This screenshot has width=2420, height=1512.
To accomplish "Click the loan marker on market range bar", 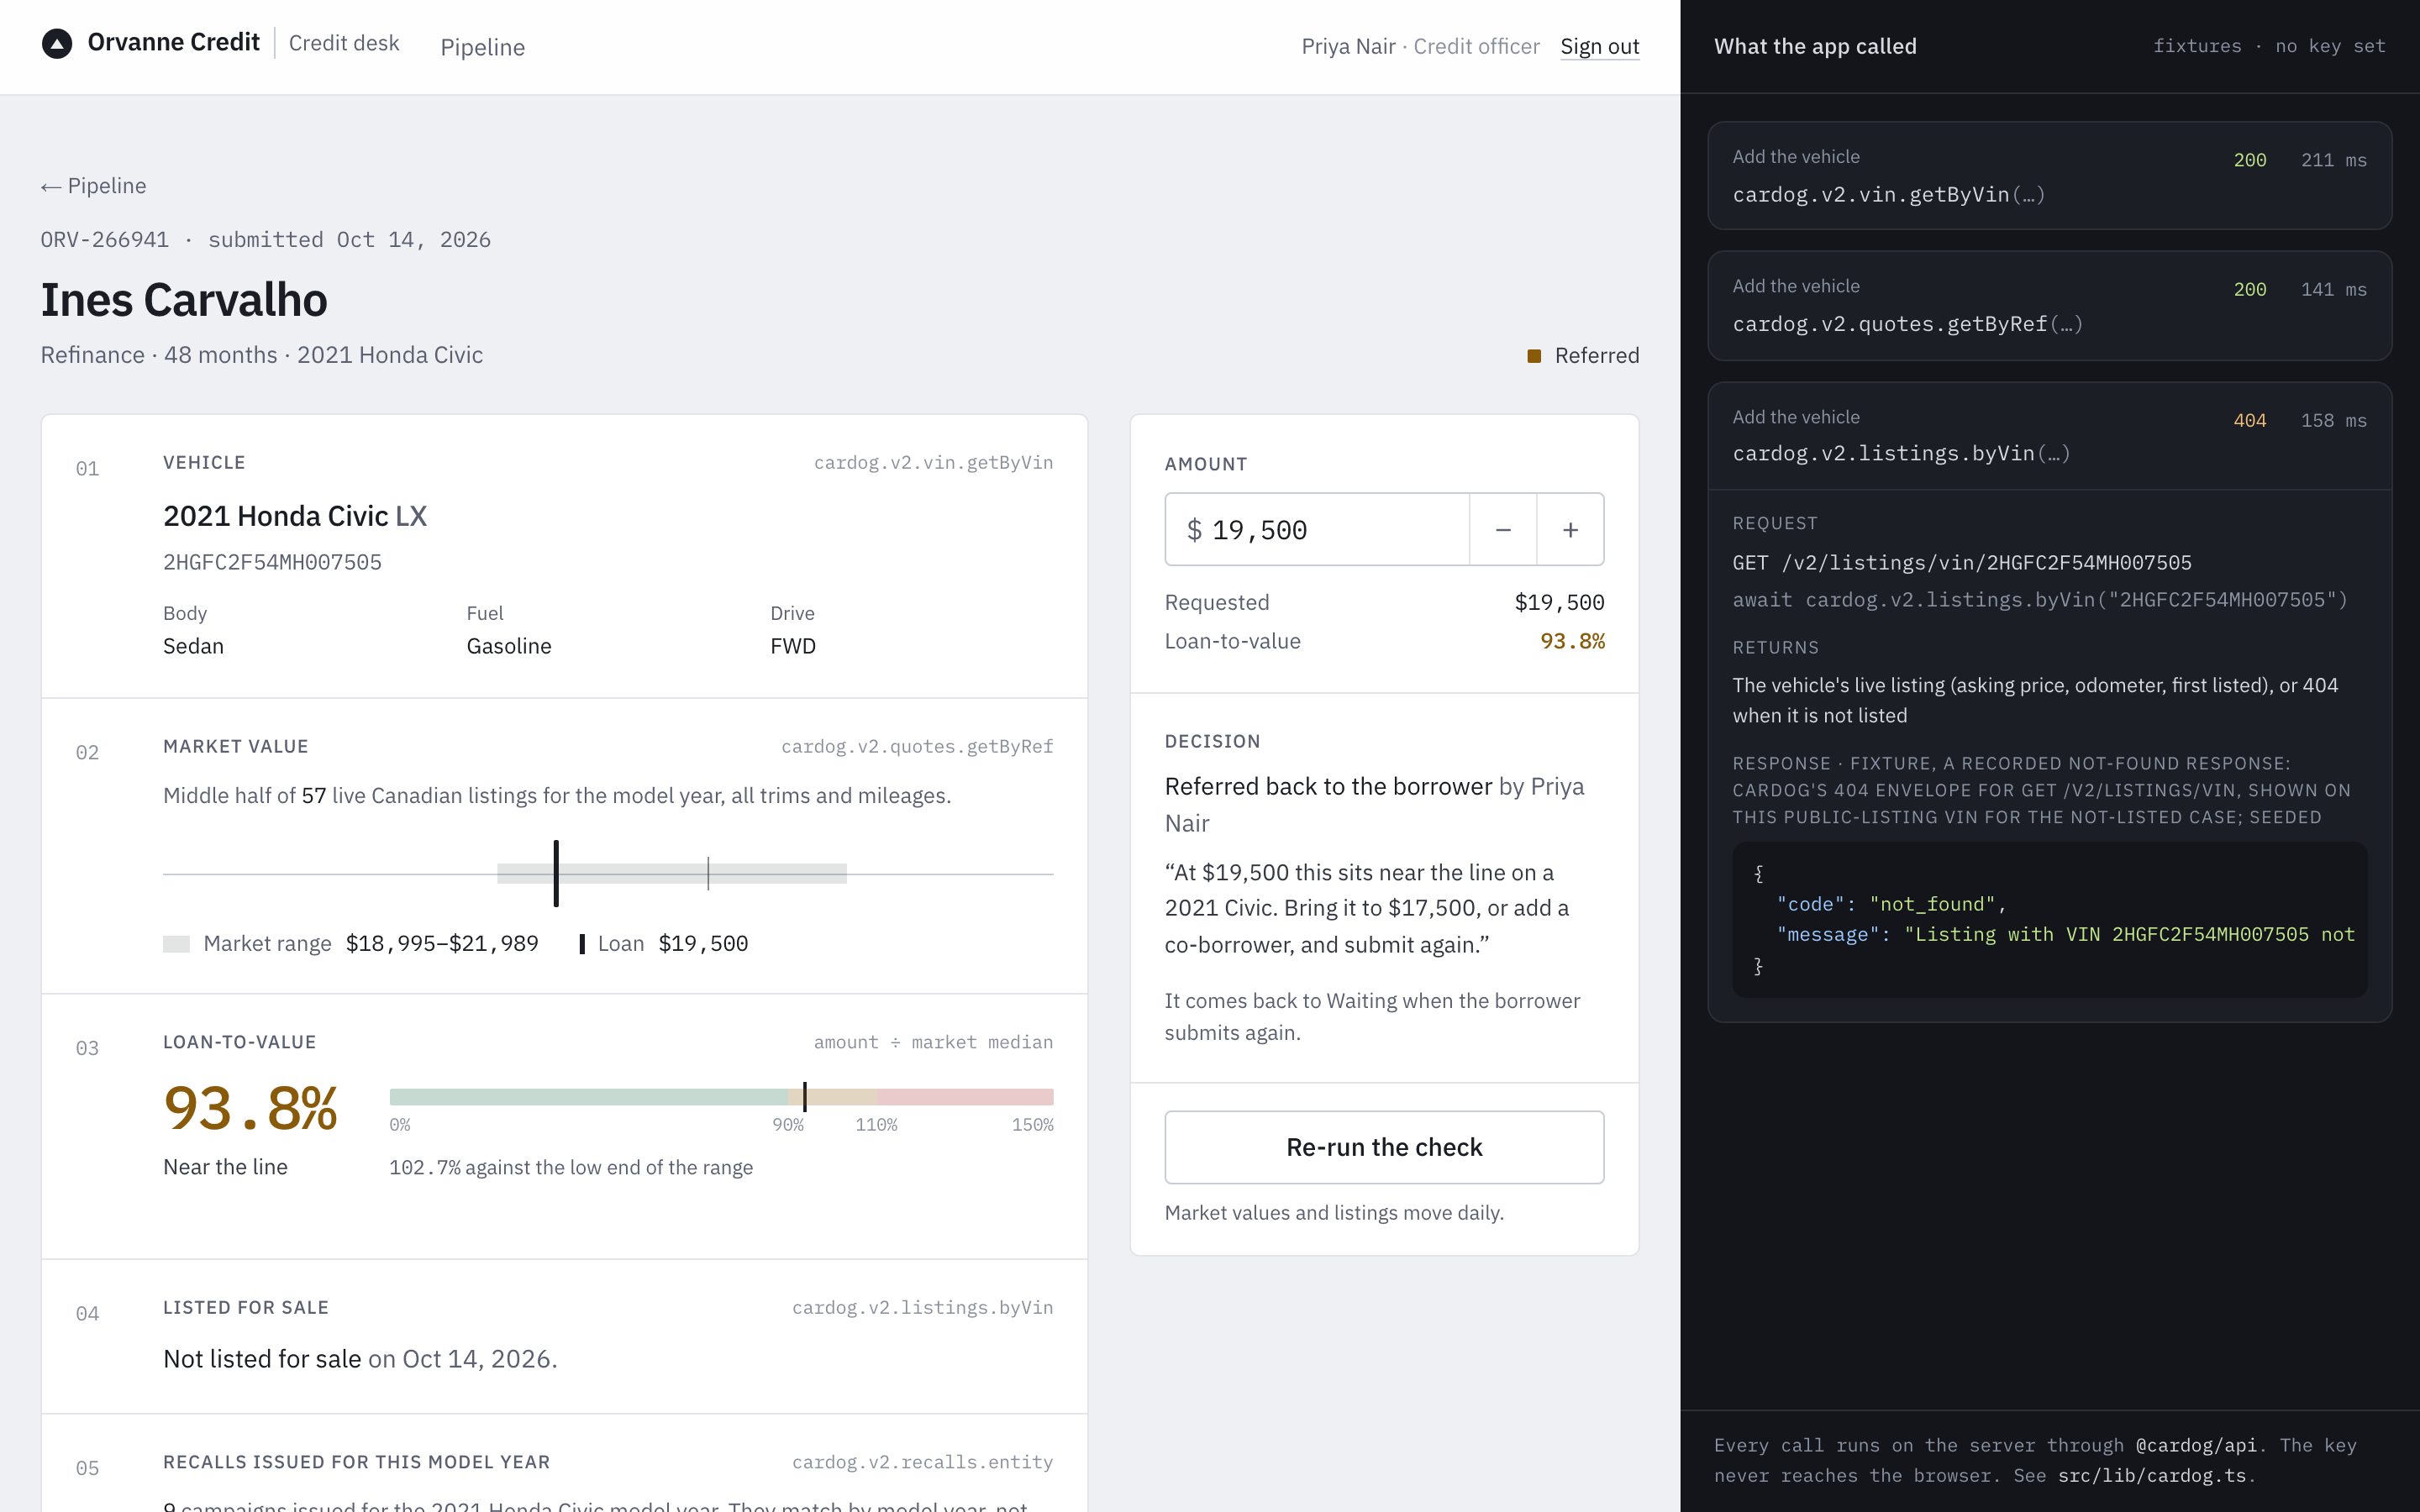I will point(556,873).
